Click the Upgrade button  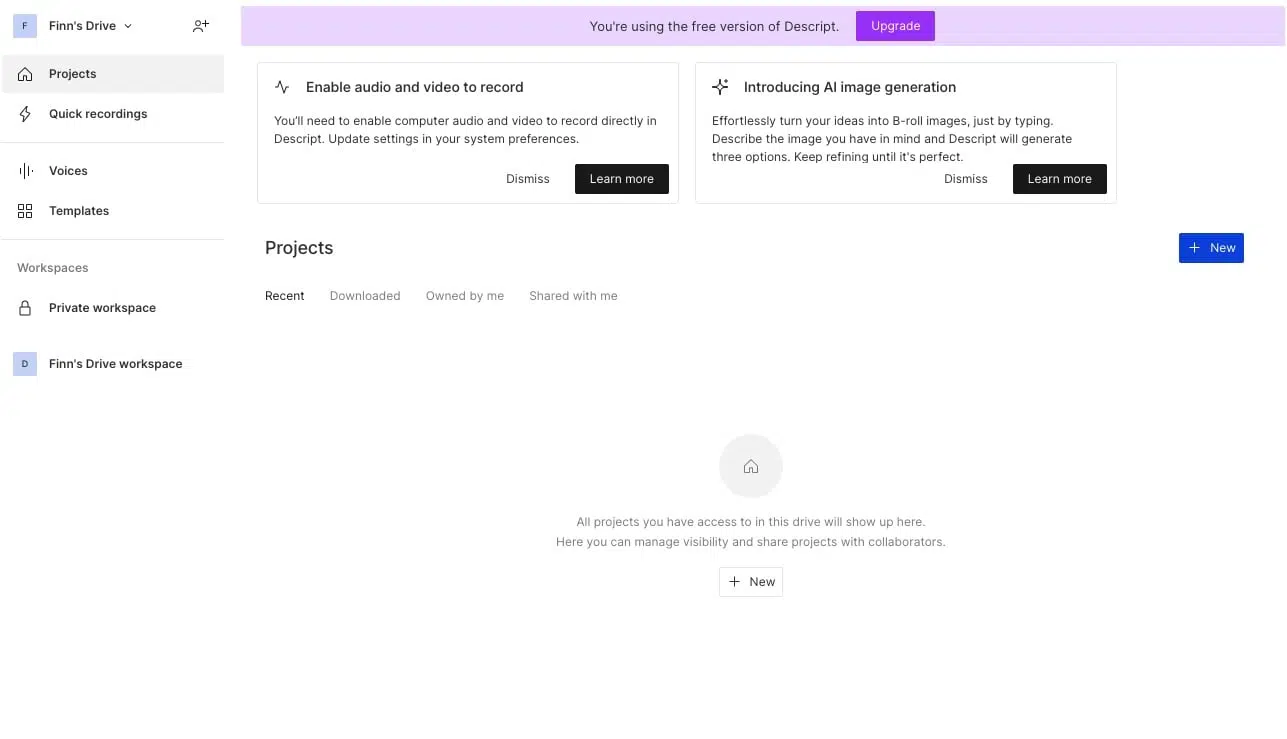pos(894,26)
